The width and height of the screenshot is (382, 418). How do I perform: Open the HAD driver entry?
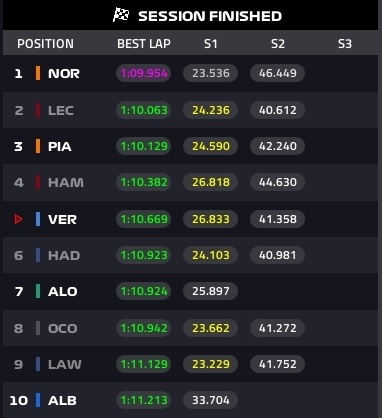pyautogui.click(x=64, y=255)
